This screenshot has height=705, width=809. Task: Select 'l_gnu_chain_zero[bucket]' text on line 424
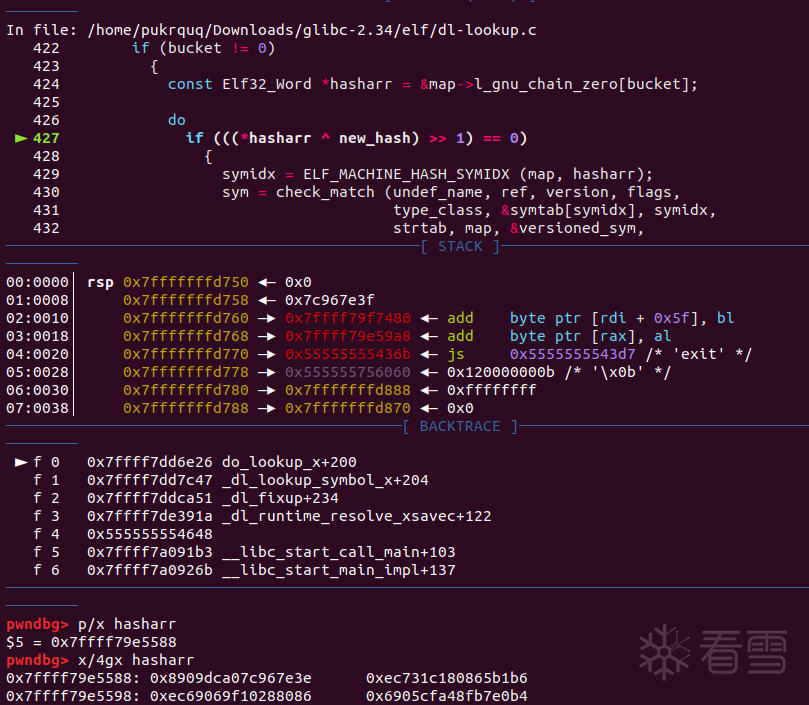(x=581, y=84)
